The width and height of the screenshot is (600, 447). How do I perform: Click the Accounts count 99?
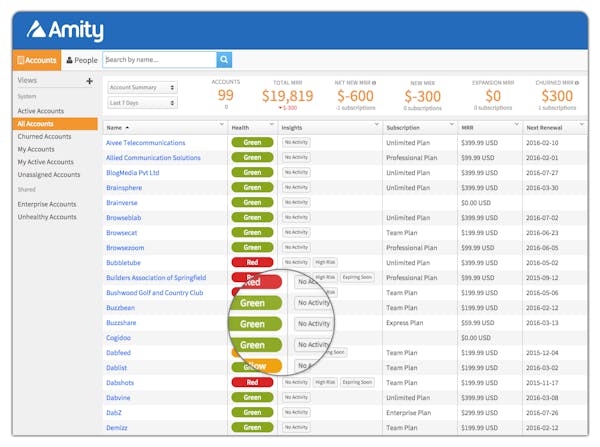(x=225, y=95)
